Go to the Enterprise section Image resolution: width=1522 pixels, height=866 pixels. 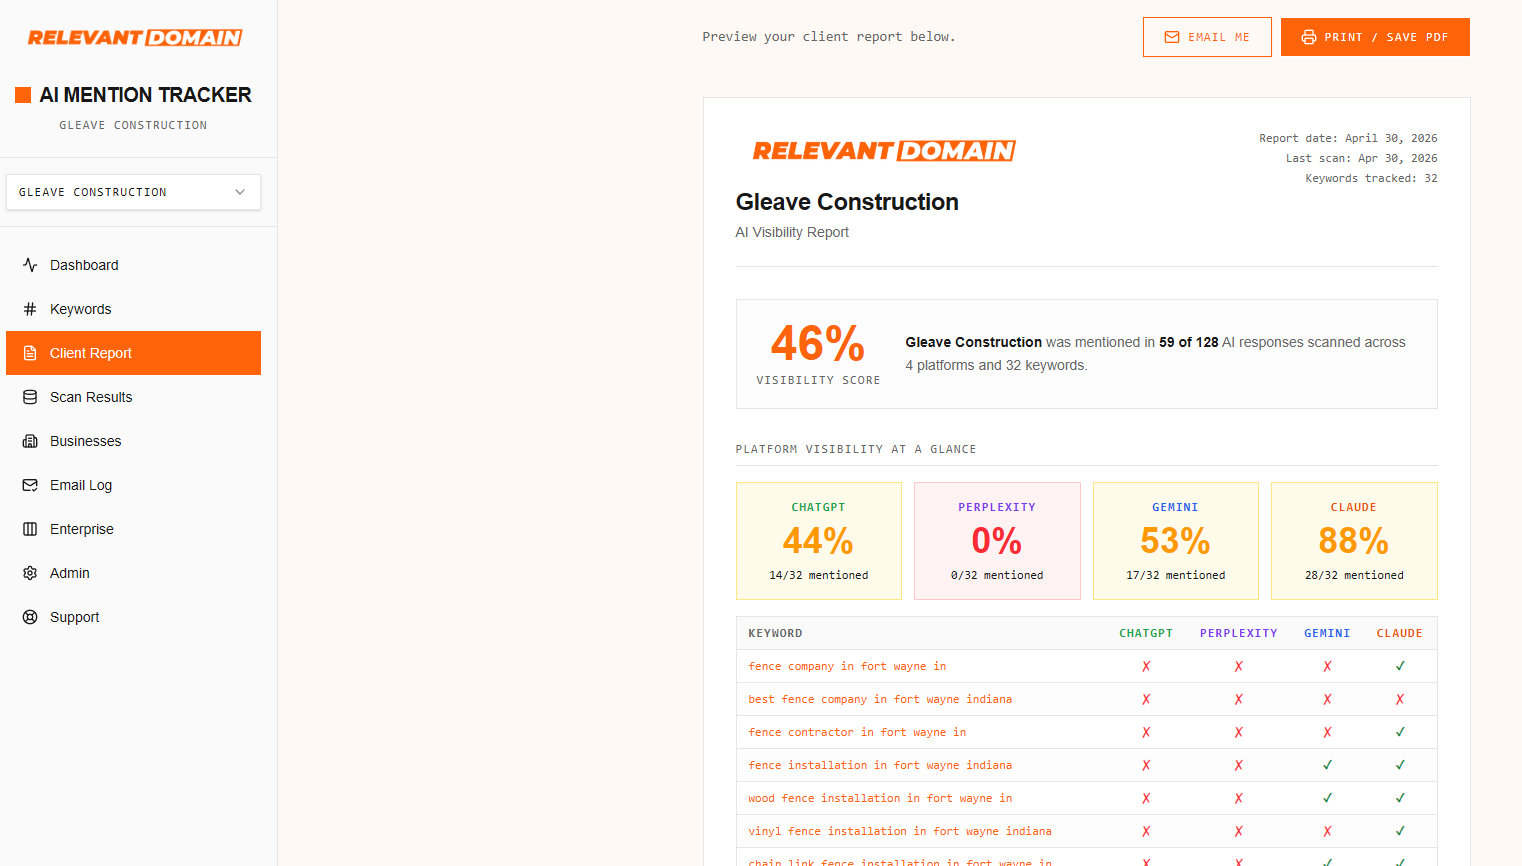(x=133, y=529)
